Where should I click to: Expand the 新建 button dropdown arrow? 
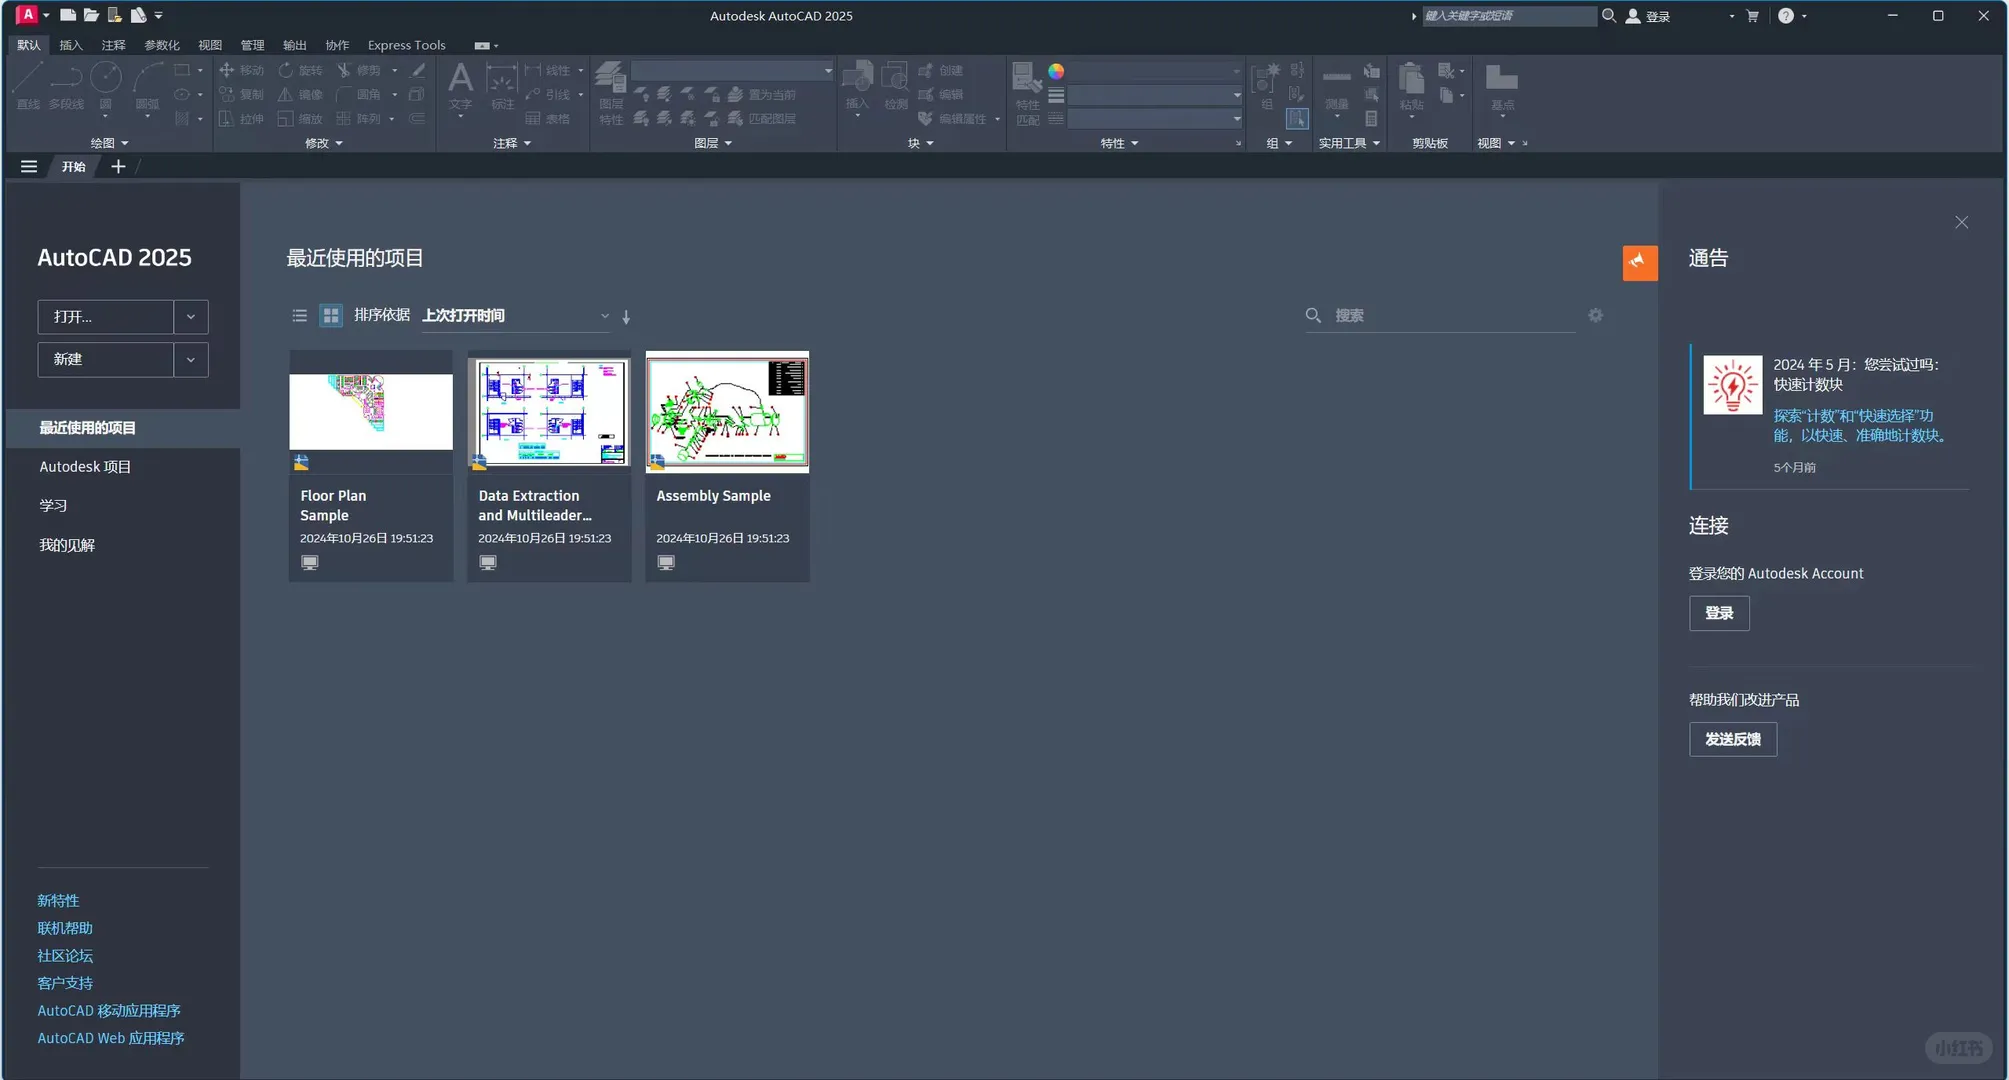point(191,360)
